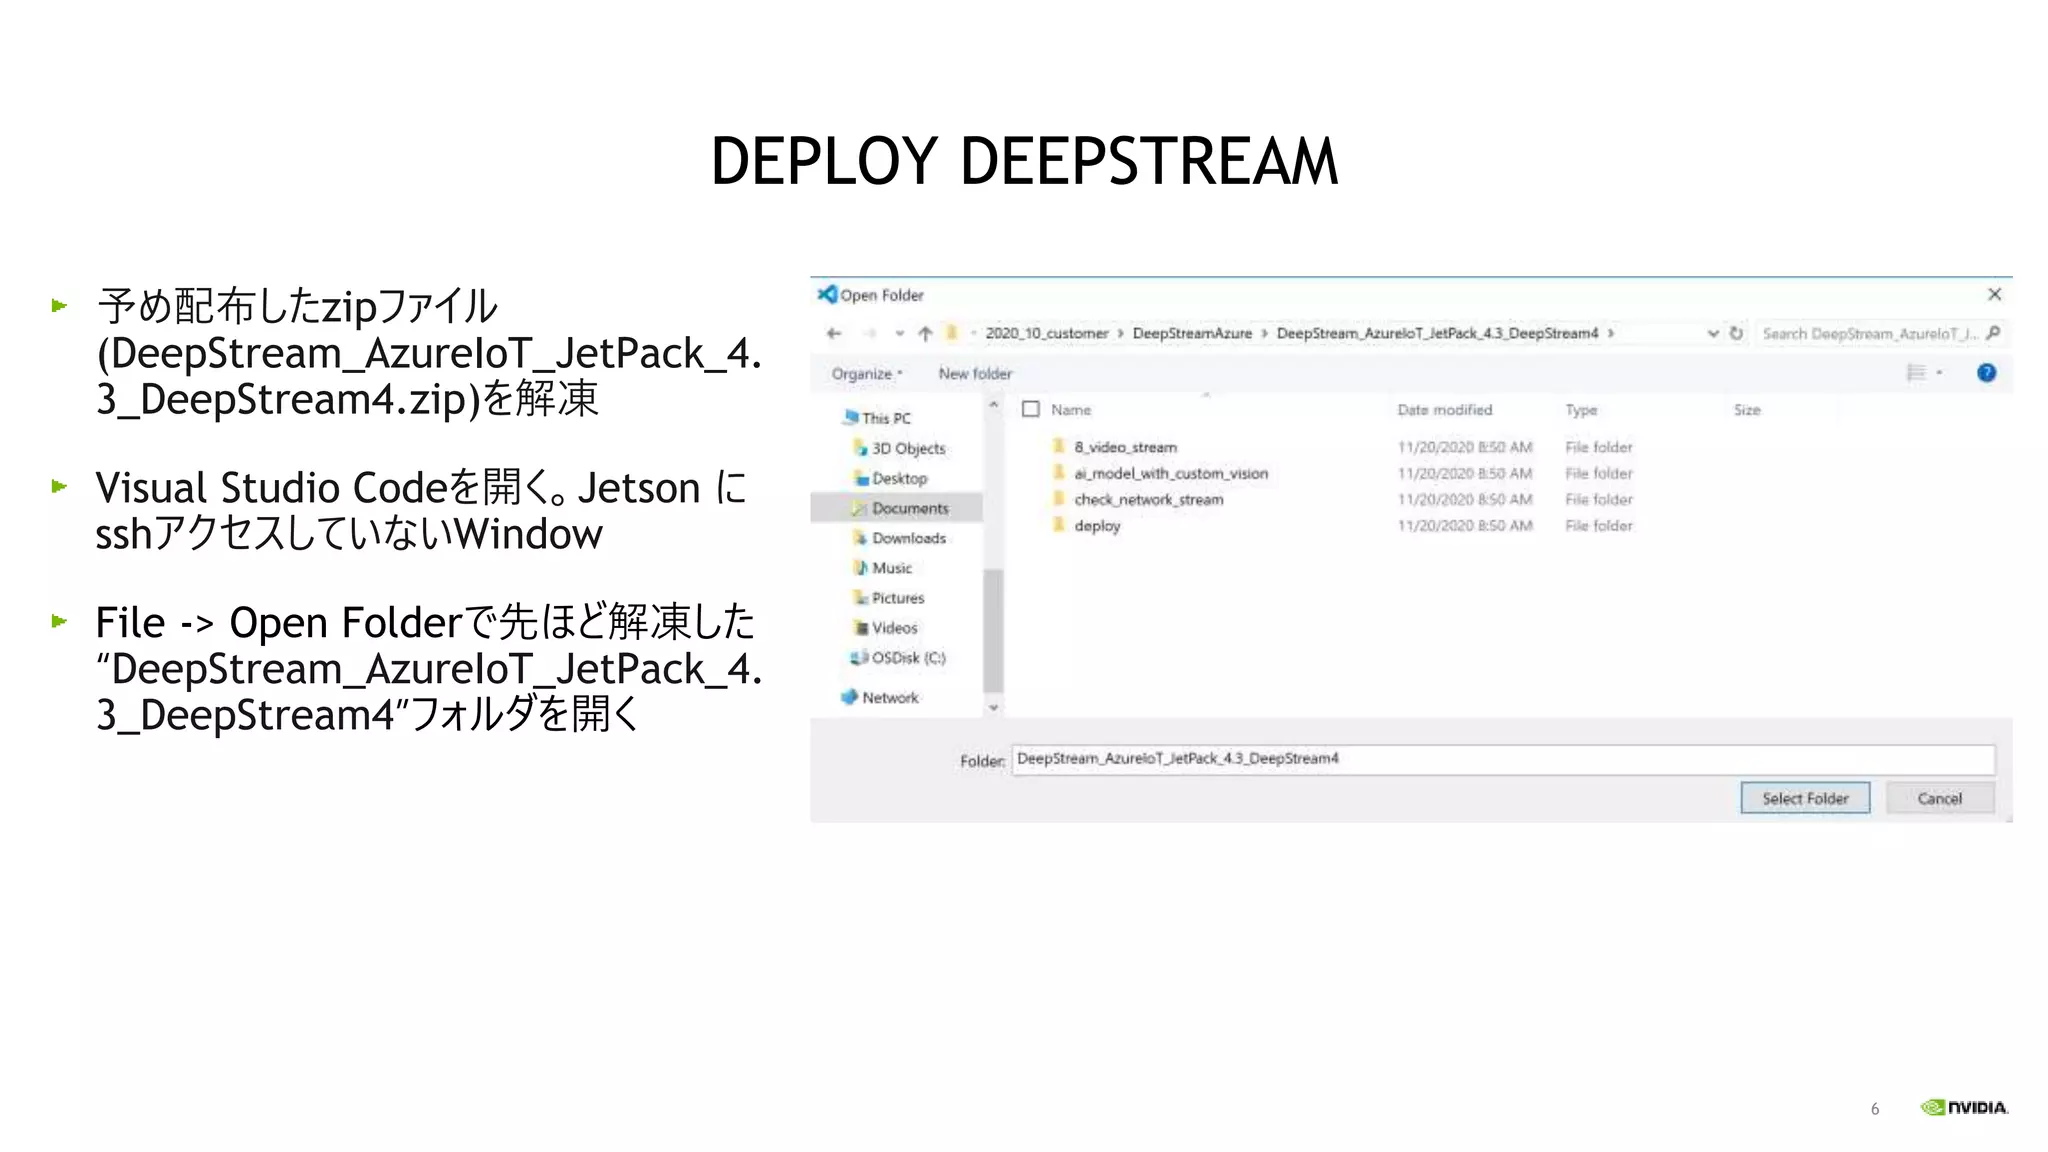Click the DeepStream_AzureIoT_JetPack_4.3_DeepStream4 breadcrumb
The width and height of the screenshot is (2048, 1152).
pos(1437,333)
